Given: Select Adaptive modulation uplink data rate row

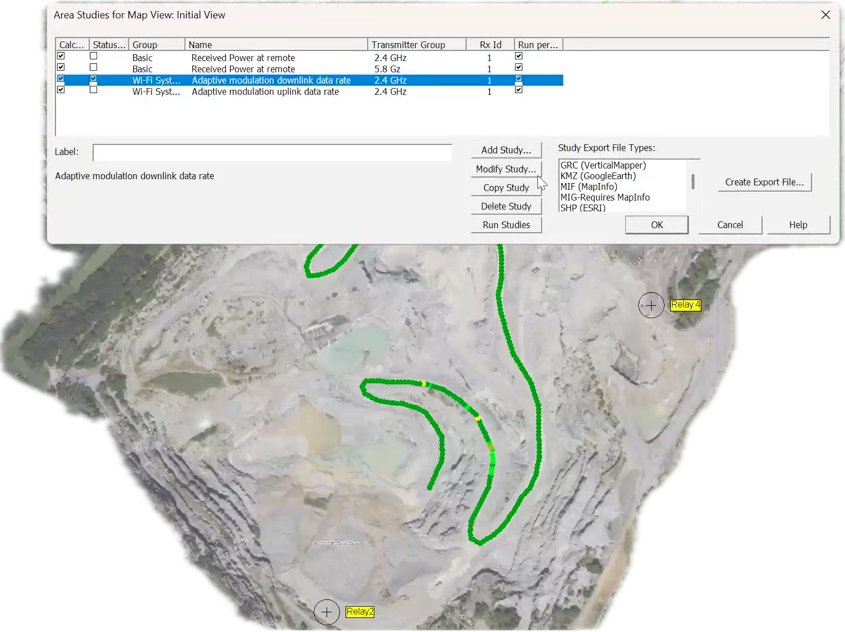Looking at the screenshot, I should (309, 92).
